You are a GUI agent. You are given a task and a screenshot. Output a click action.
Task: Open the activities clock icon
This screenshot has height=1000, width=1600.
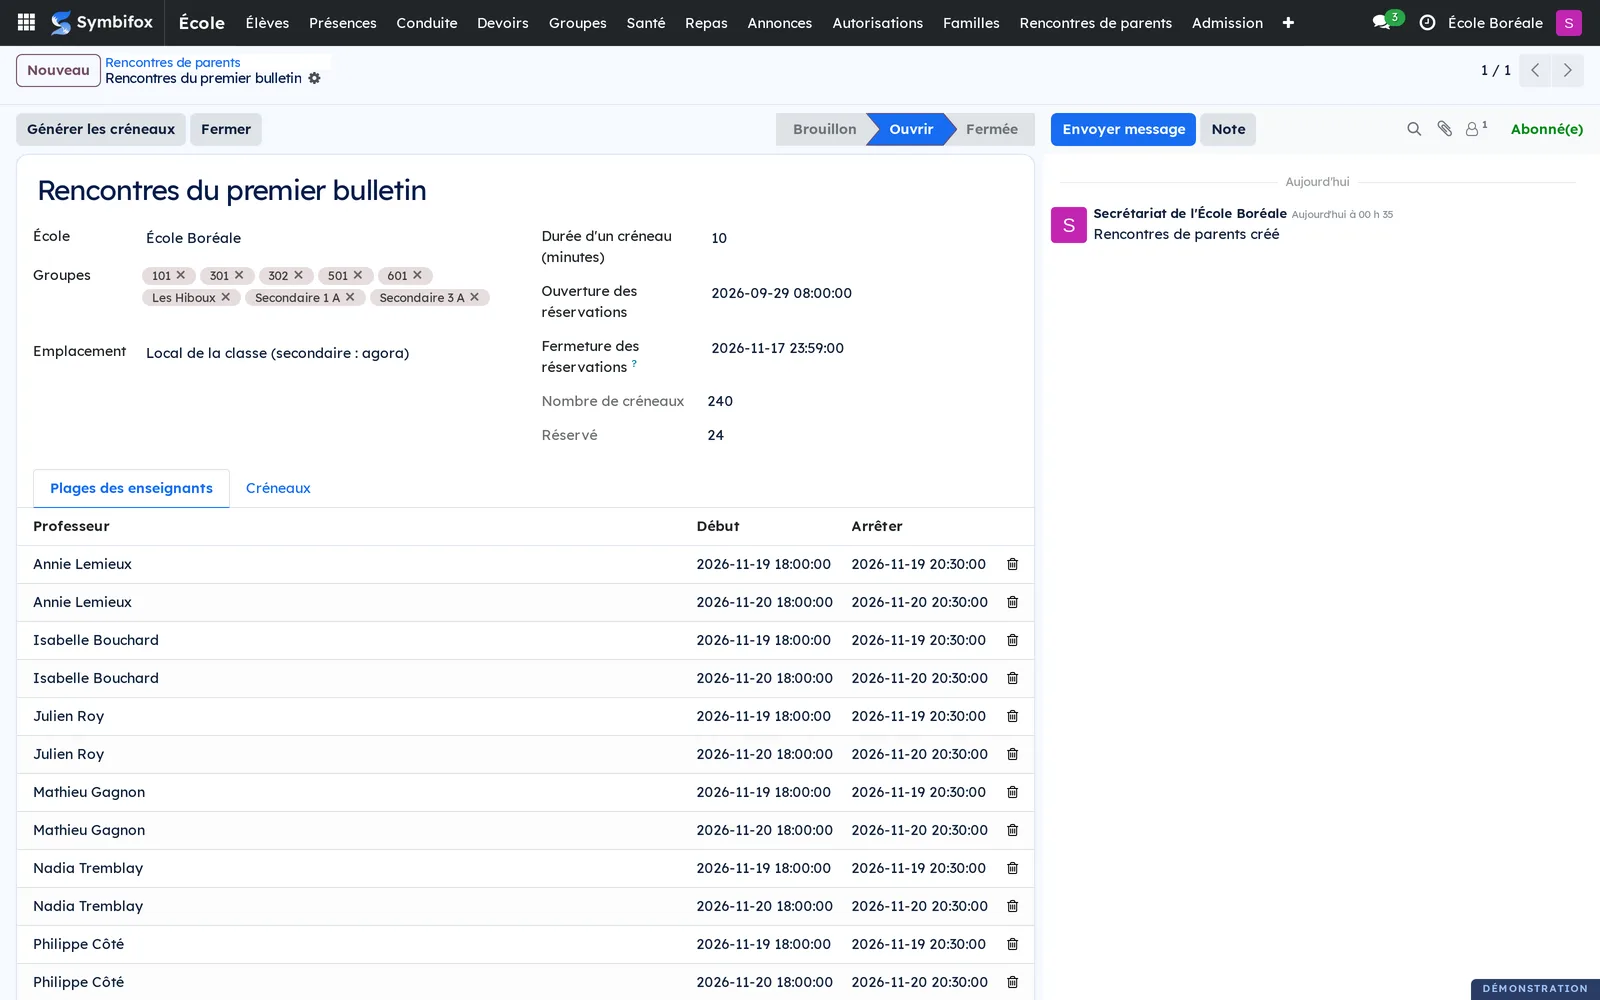pyautogui.click(x=1427, y=22)
